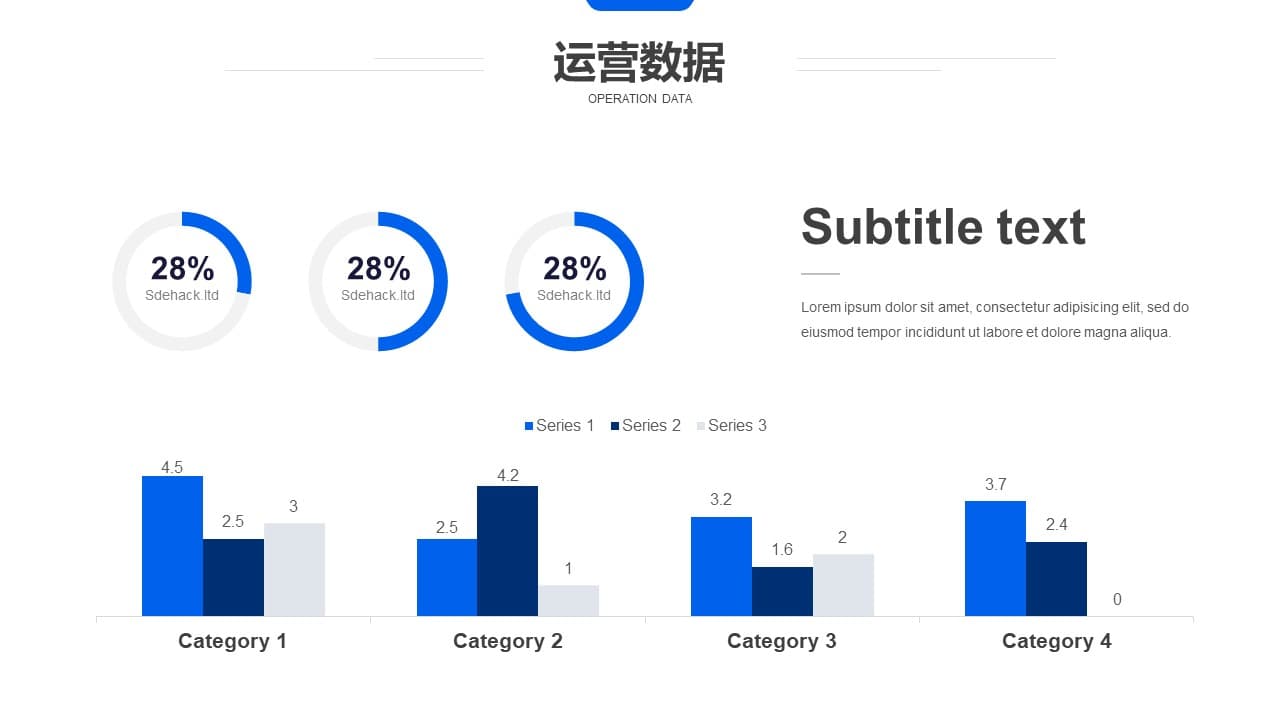Click the 2.4 dark bar in Category 4
The image size is (1280, 720).
pos(1056,579)
